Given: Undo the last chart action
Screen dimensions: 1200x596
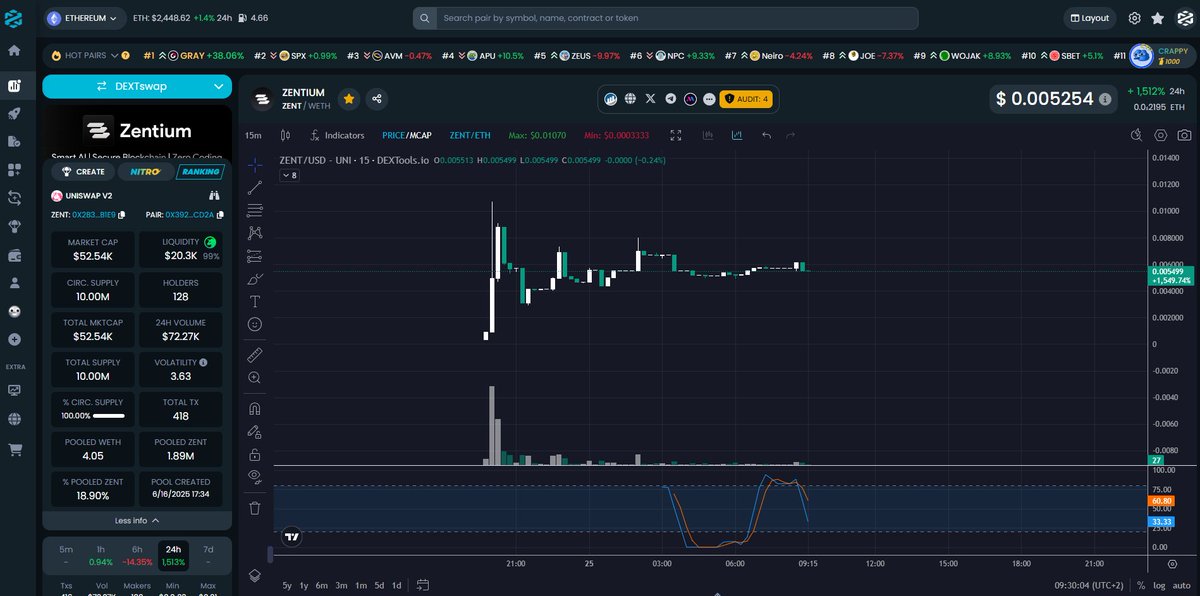Looking at the screenshot, I should coord(766,135).
